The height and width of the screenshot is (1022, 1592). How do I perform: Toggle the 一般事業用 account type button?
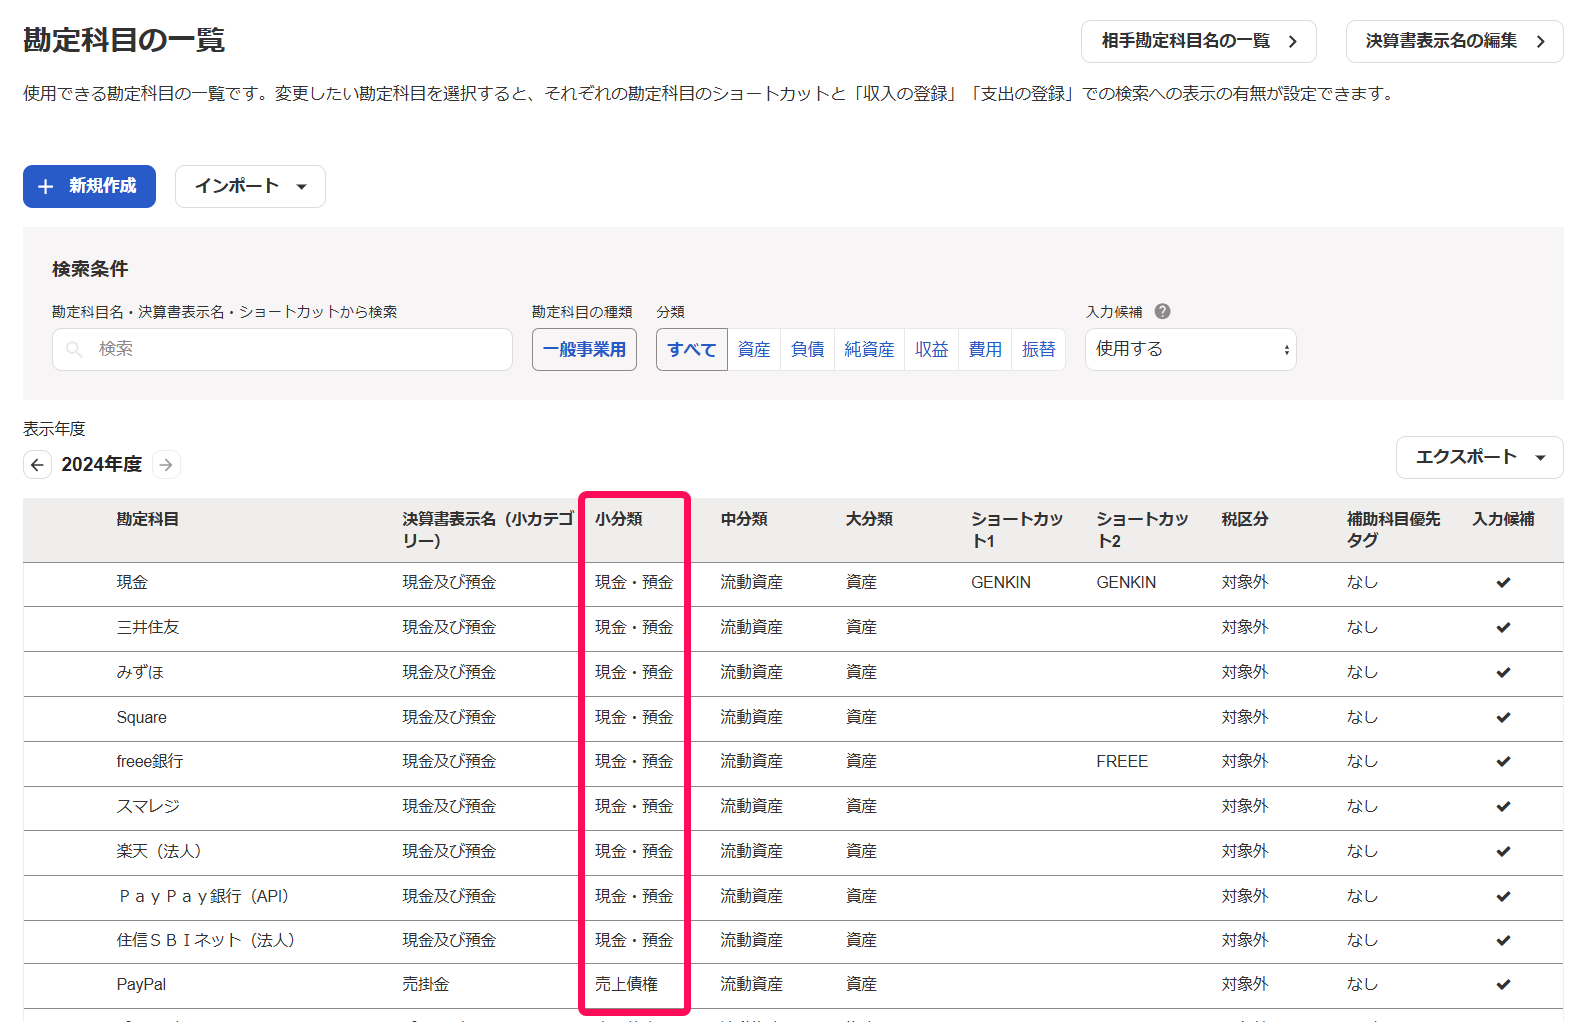584,349
